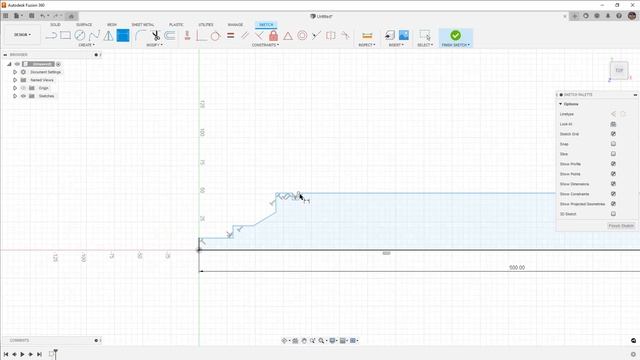Screen dimensions: 640x360
Task: Expand the Named Views tree node
Action: point(15,80)
